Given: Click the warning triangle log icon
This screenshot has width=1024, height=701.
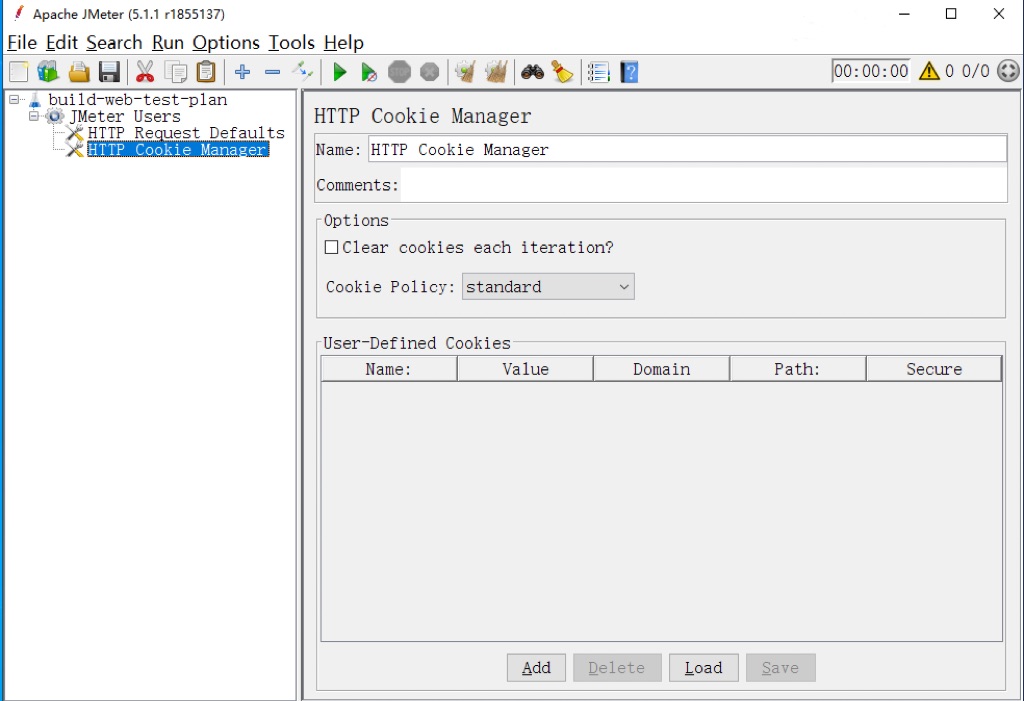Looking at the screenshot, I should [x=929, y=71].
